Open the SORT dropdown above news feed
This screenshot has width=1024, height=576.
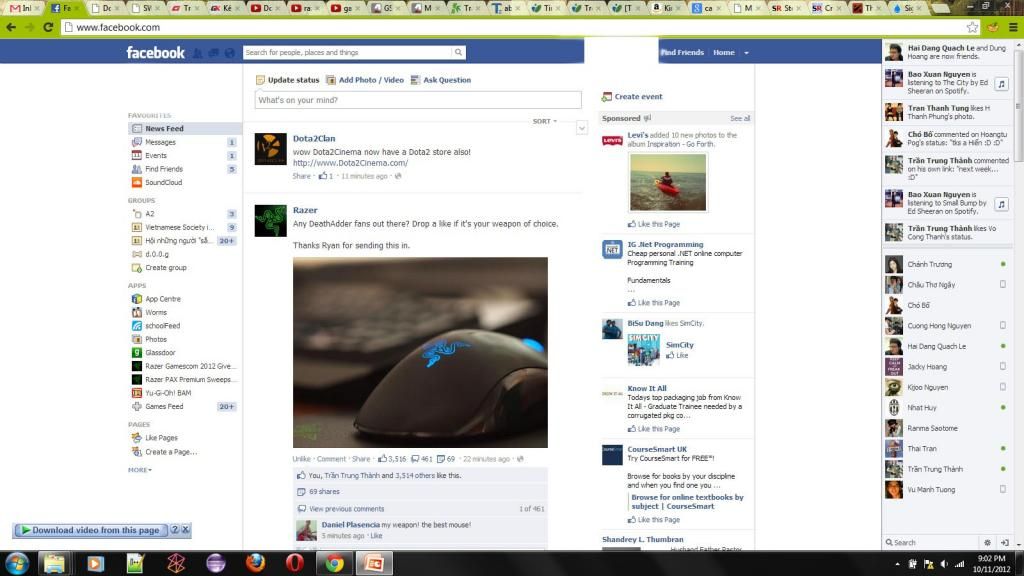coord(544,121)
